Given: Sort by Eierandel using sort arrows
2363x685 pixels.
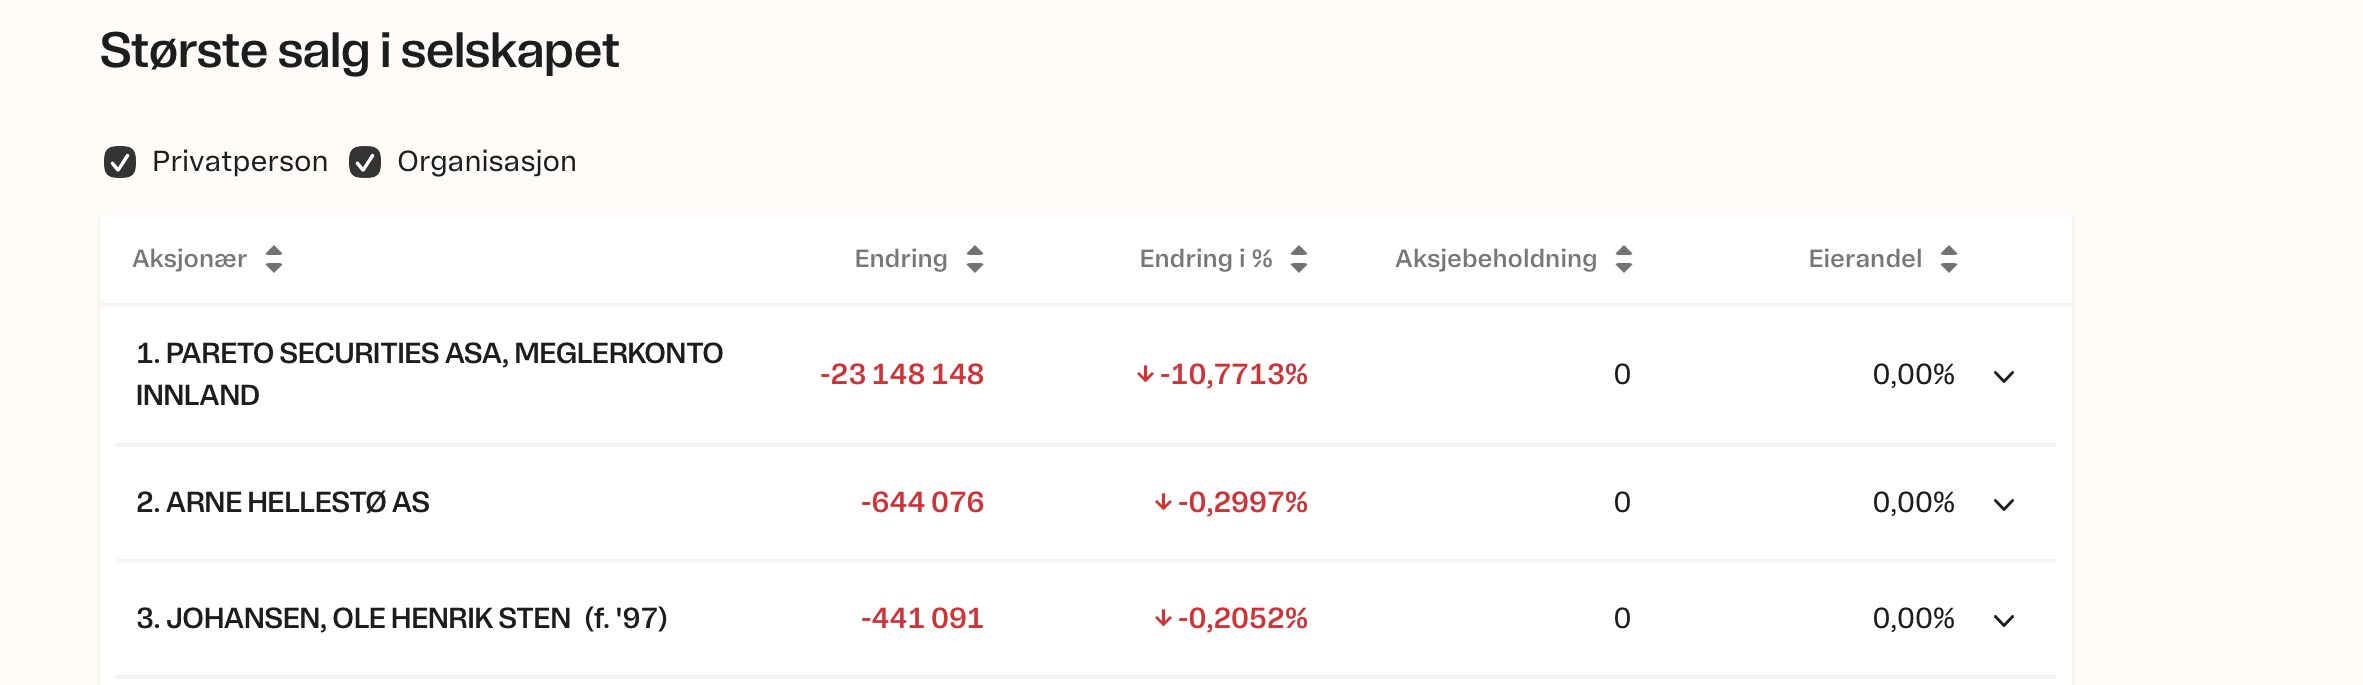Looking at the screenshot, I should 1949,259.
